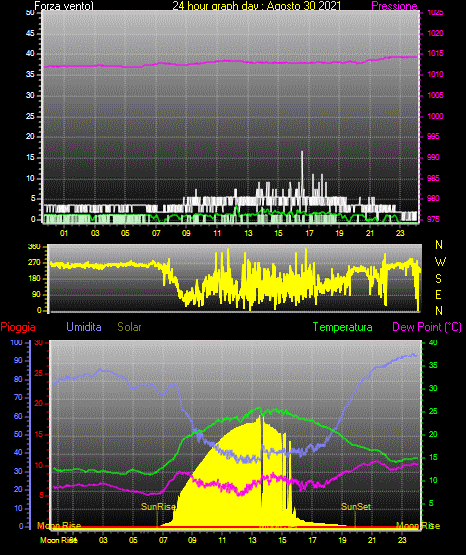Click the SunRise marker label

[x=158, y=507]
